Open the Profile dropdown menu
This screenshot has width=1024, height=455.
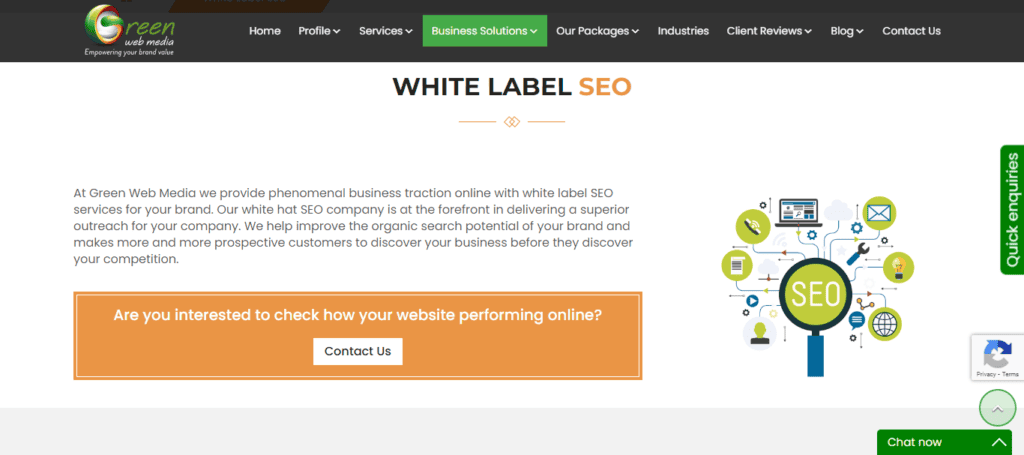pos(319,31)
